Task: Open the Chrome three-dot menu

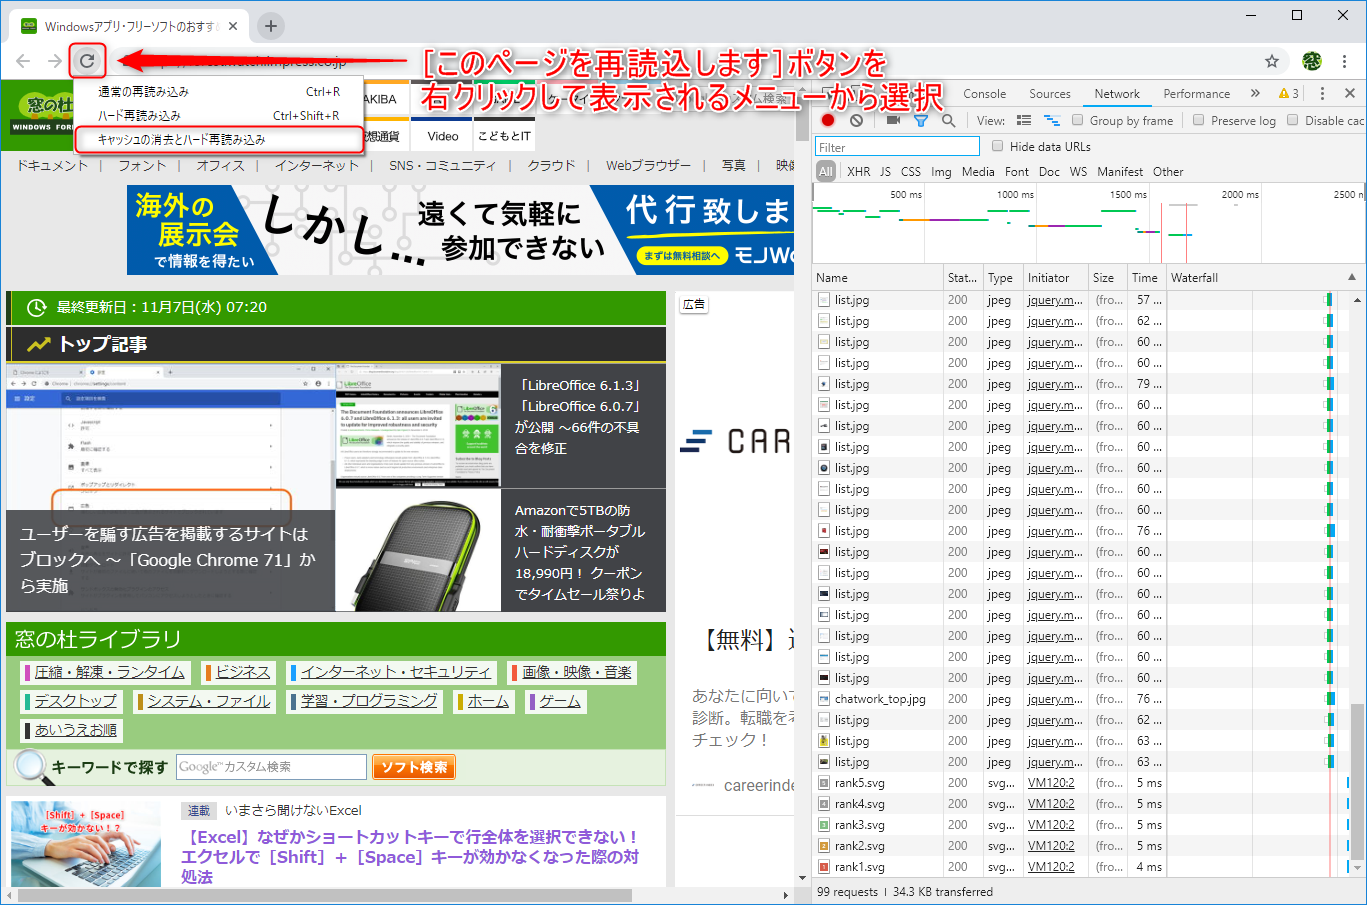Action: pos(1346,61)
